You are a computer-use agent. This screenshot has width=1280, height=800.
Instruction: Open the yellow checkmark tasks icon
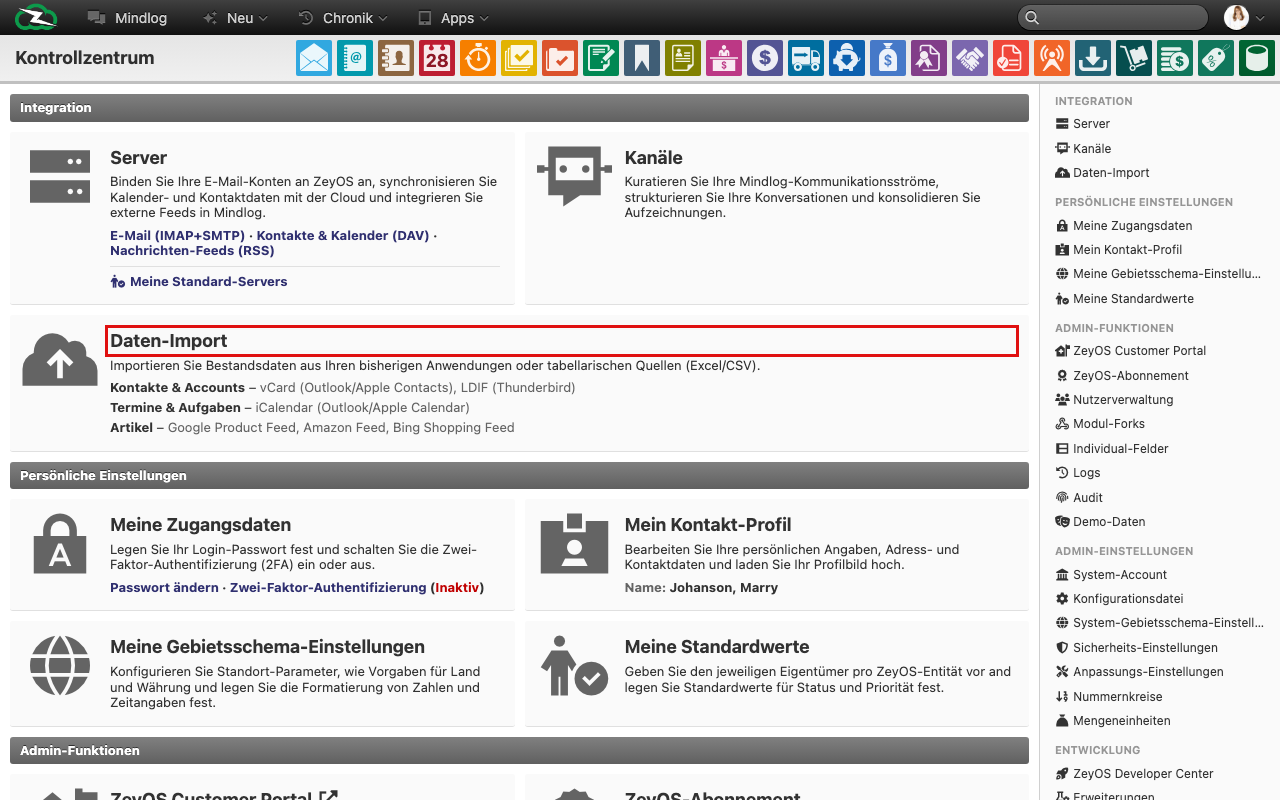tap(519, 58)
